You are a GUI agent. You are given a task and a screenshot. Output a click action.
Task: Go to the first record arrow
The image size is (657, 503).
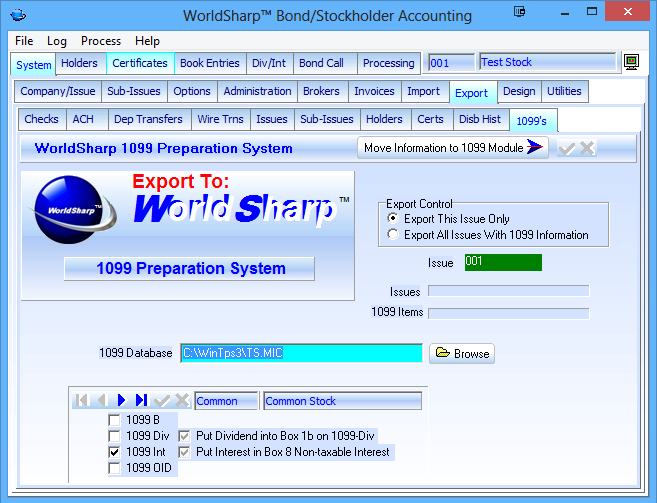(82, 400)
